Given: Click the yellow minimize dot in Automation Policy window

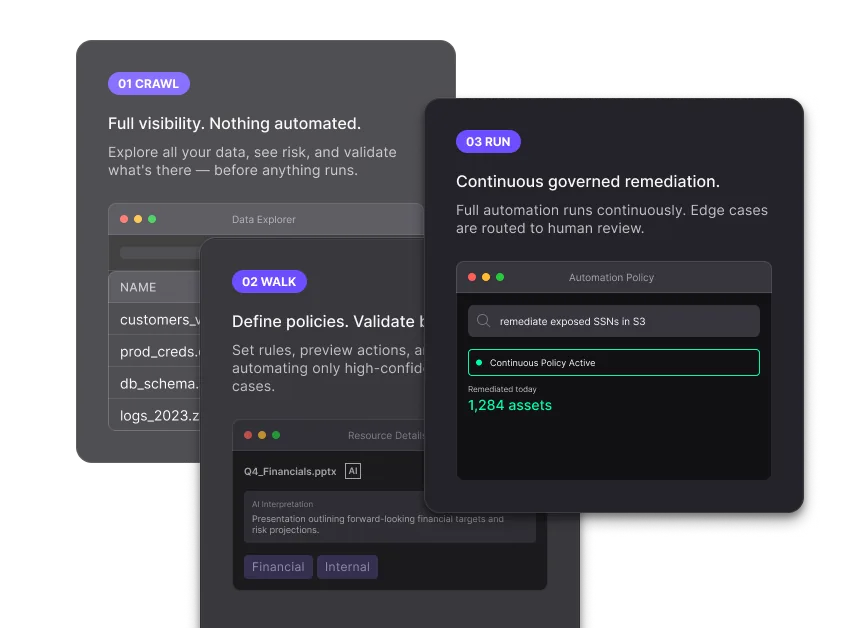Looking at the screenshot, I should (486, 277).
